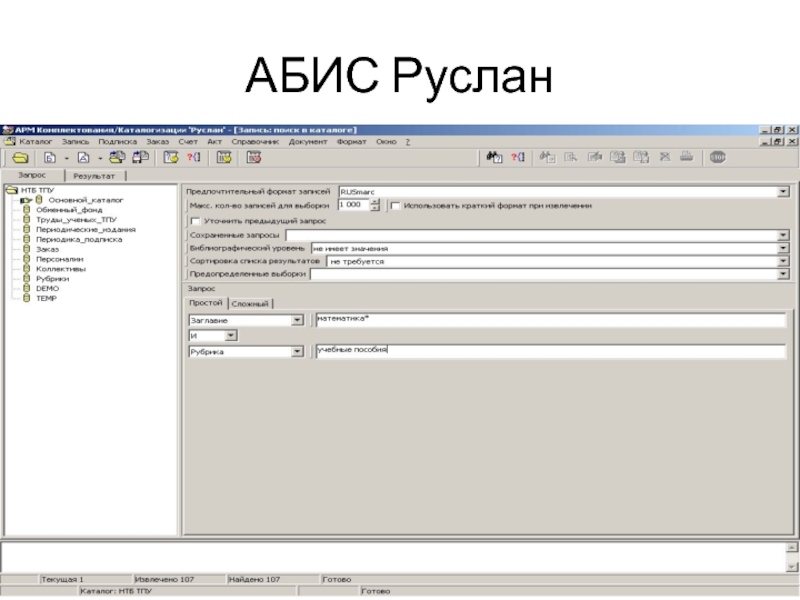Open the Подписка menu

point(117,142)
